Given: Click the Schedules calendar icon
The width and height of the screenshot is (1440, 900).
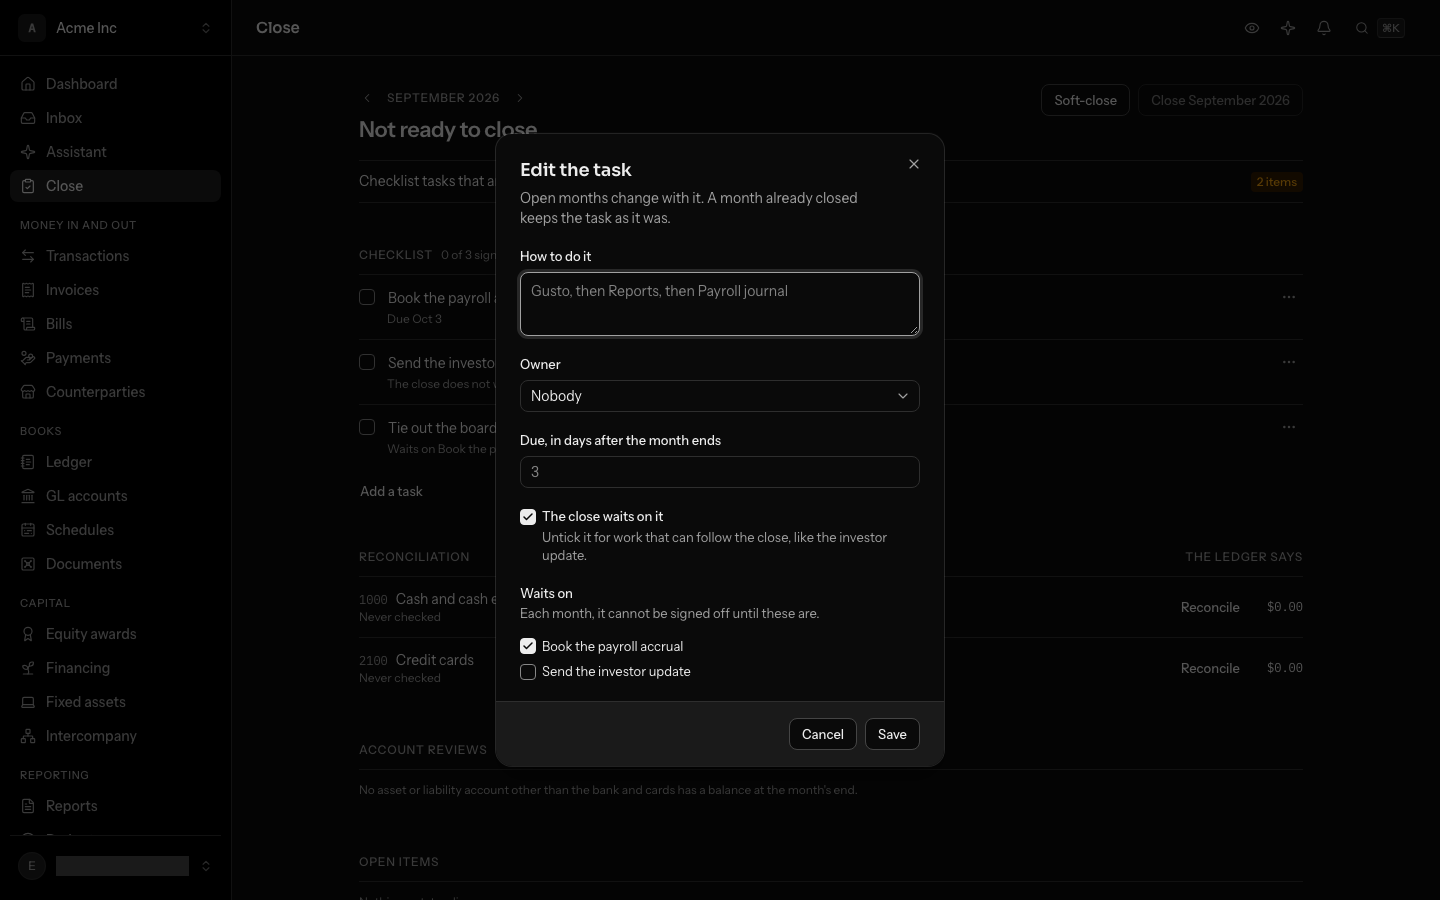Looking at the screenshot, I should 28,530.
